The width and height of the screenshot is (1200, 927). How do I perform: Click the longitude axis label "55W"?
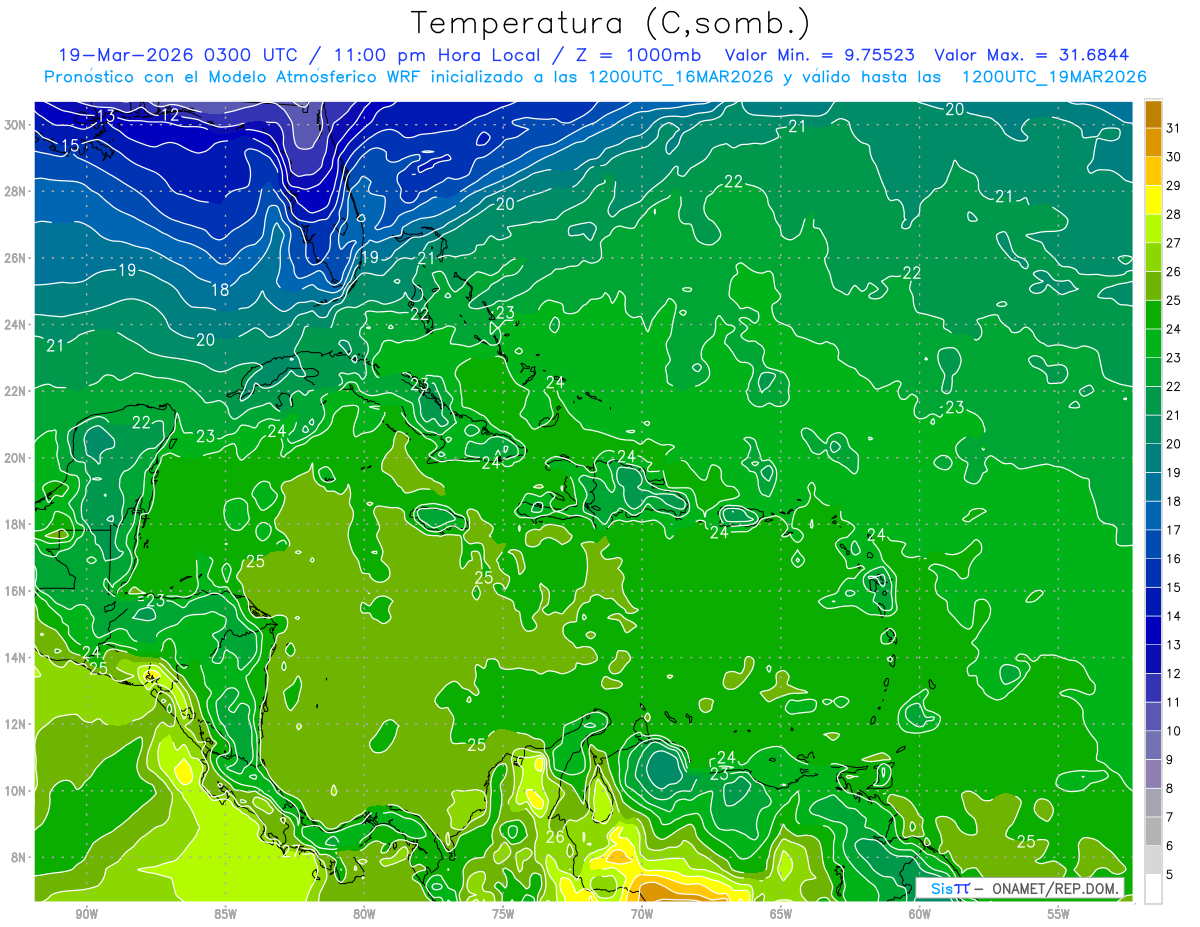point(1058,913)
